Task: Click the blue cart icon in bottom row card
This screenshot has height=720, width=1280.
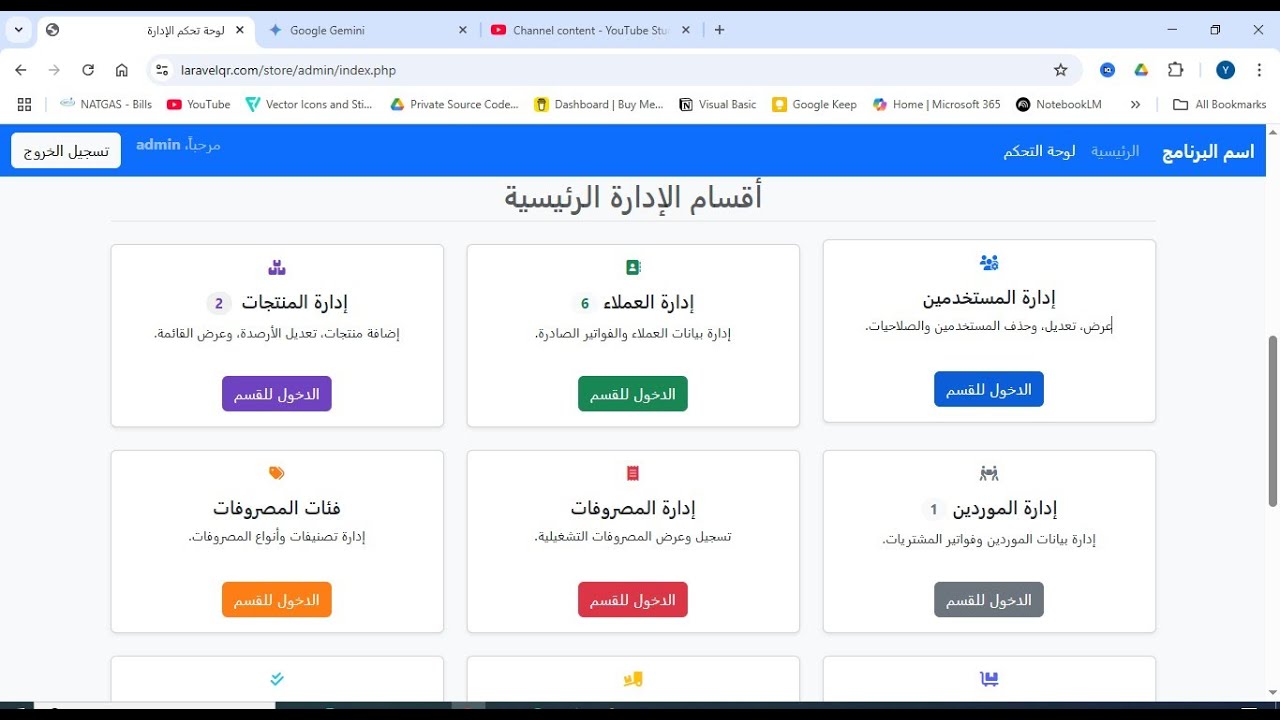Action: [x=989, y=679]
